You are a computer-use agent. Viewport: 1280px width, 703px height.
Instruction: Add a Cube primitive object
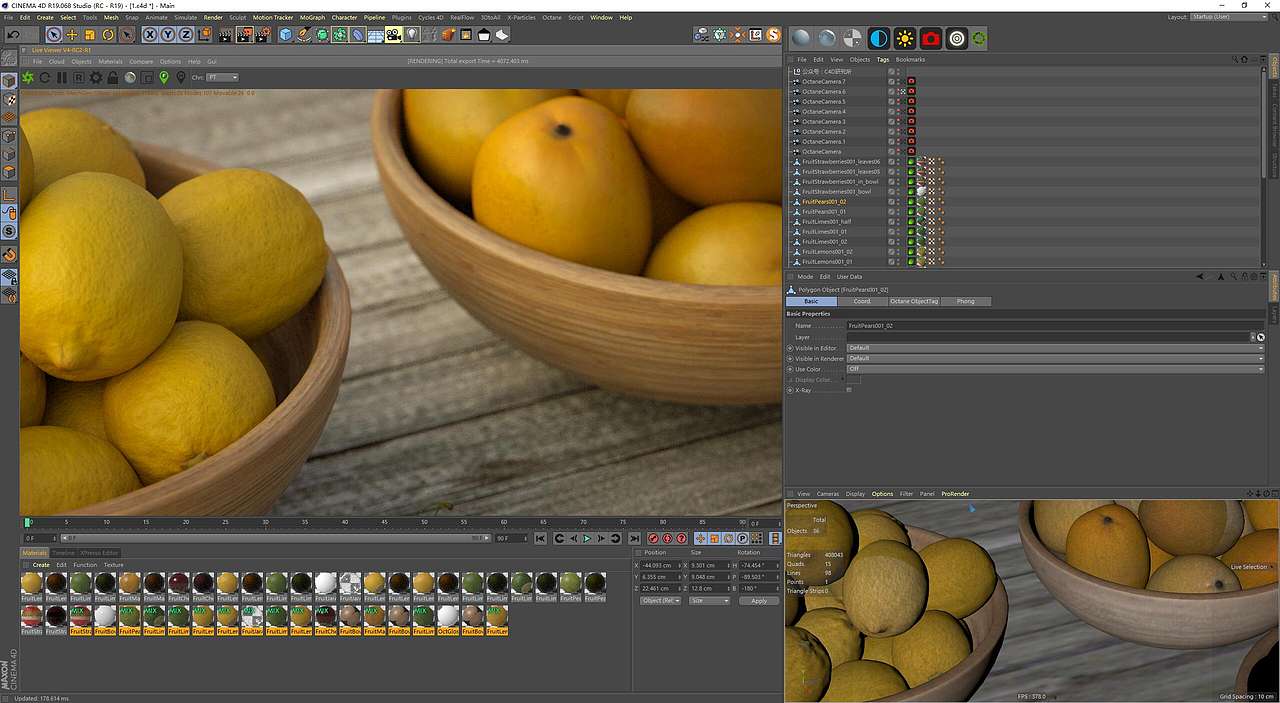286,34
